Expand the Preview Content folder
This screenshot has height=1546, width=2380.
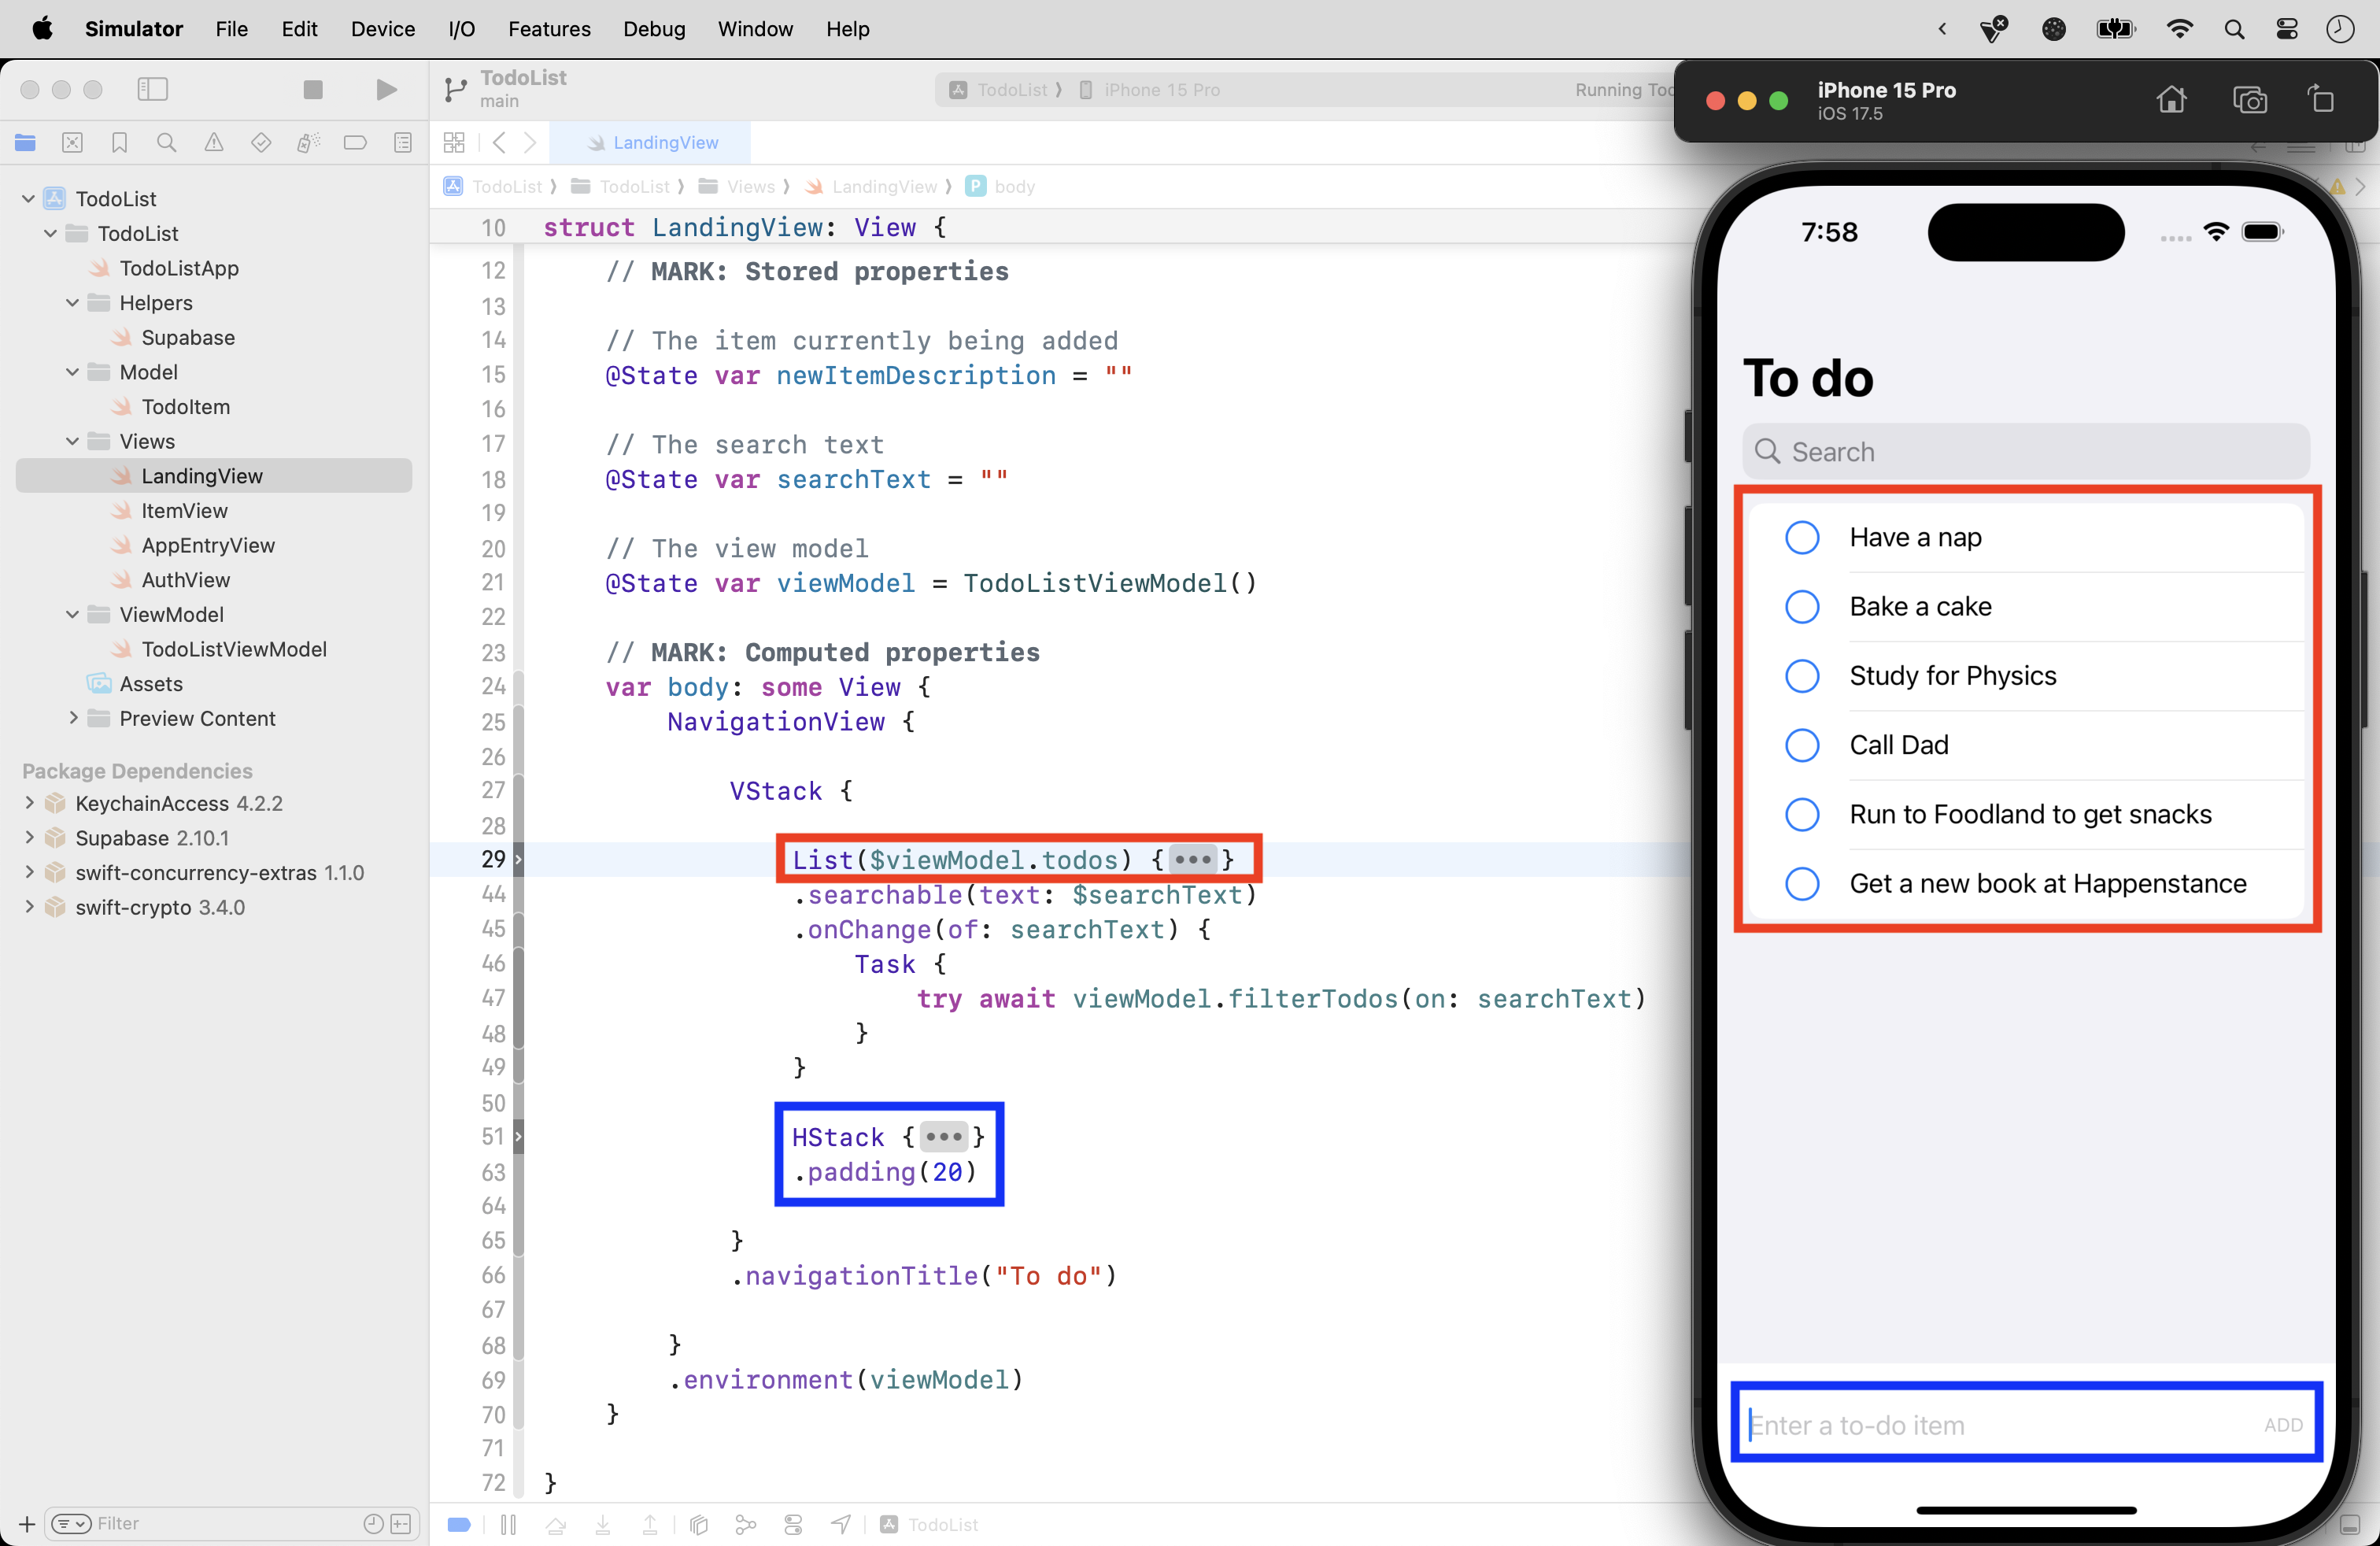click(x=72, y=718)
